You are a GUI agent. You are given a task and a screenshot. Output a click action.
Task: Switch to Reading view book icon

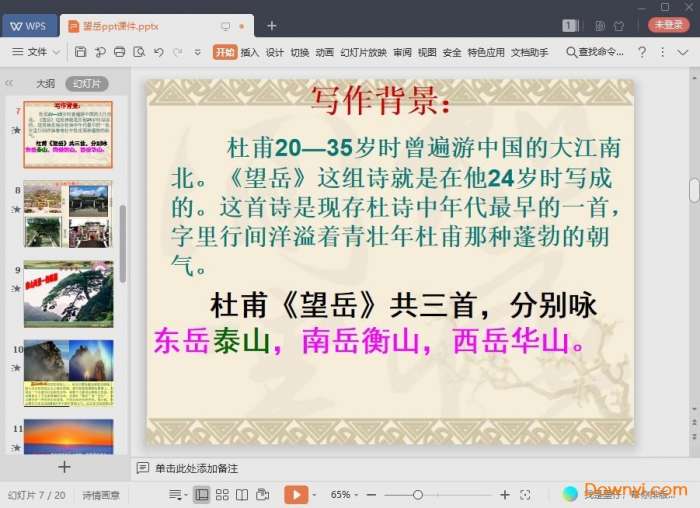tap(242, 495)
